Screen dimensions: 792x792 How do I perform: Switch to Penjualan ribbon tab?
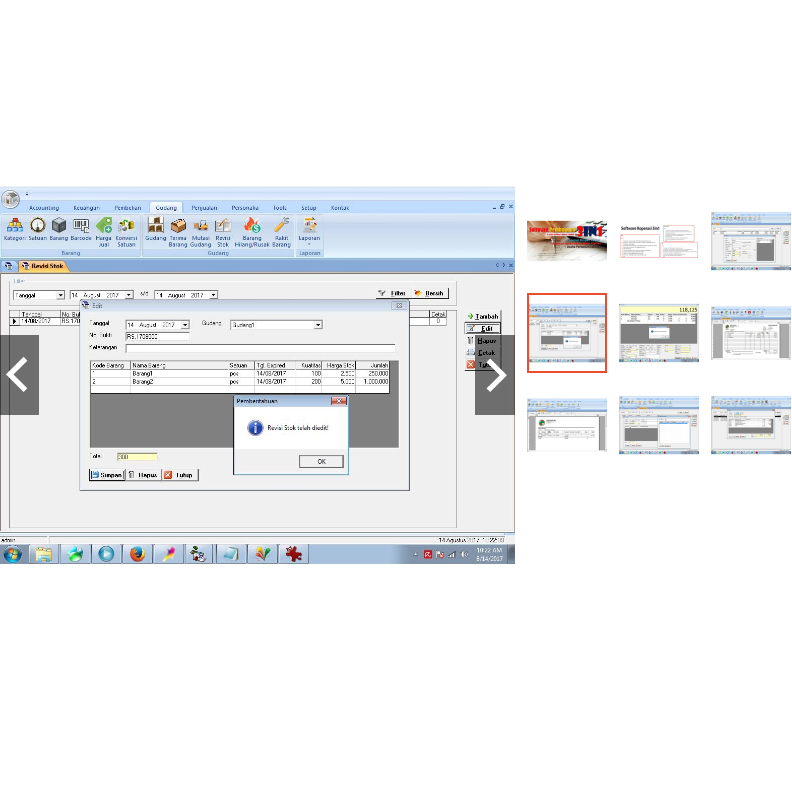click(x=204, y=208)
